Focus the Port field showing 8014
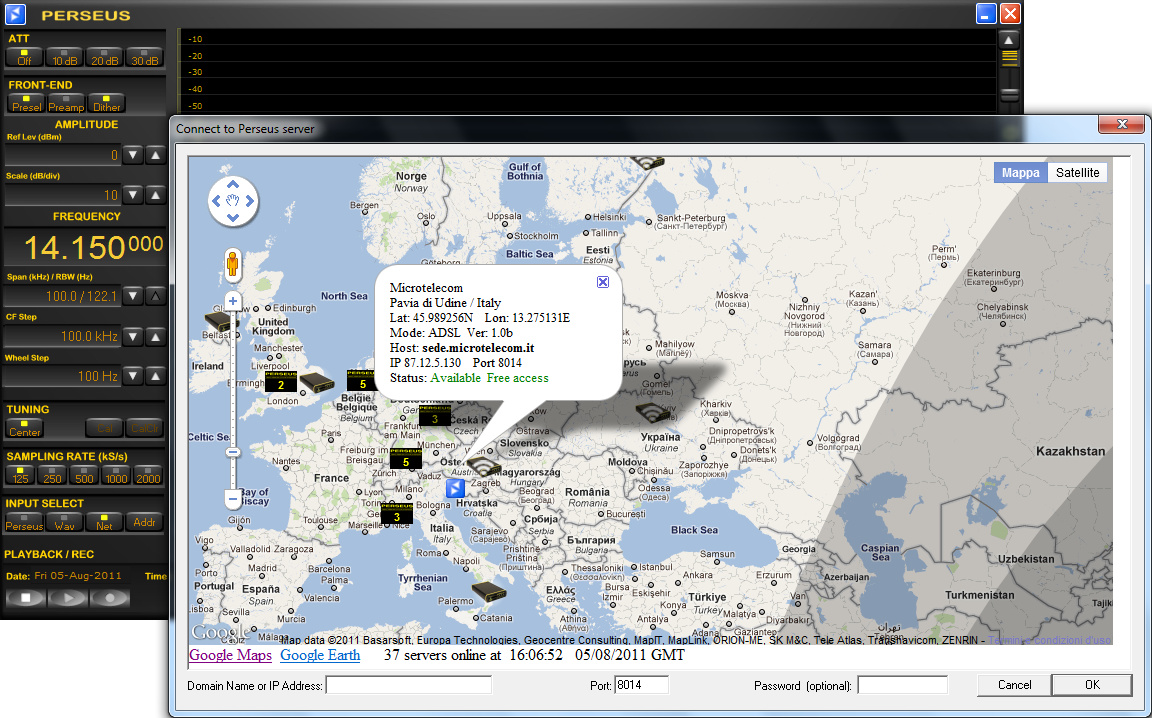This screenshot has width=1152, height=718. [641, 685]
